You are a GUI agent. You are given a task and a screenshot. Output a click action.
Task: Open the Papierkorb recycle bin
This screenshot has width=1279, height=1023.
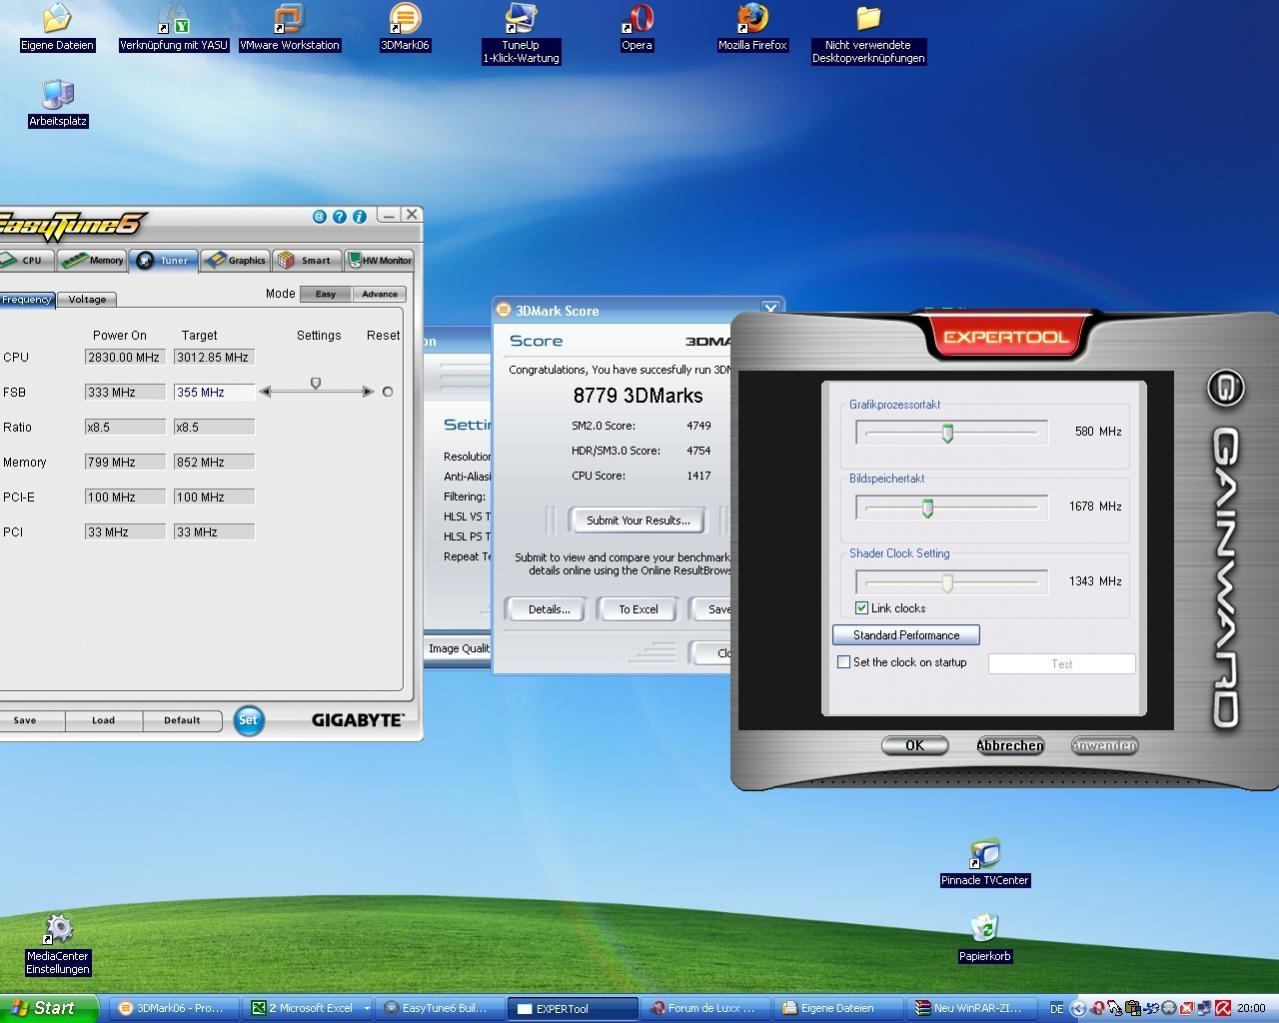pos(985,938)
